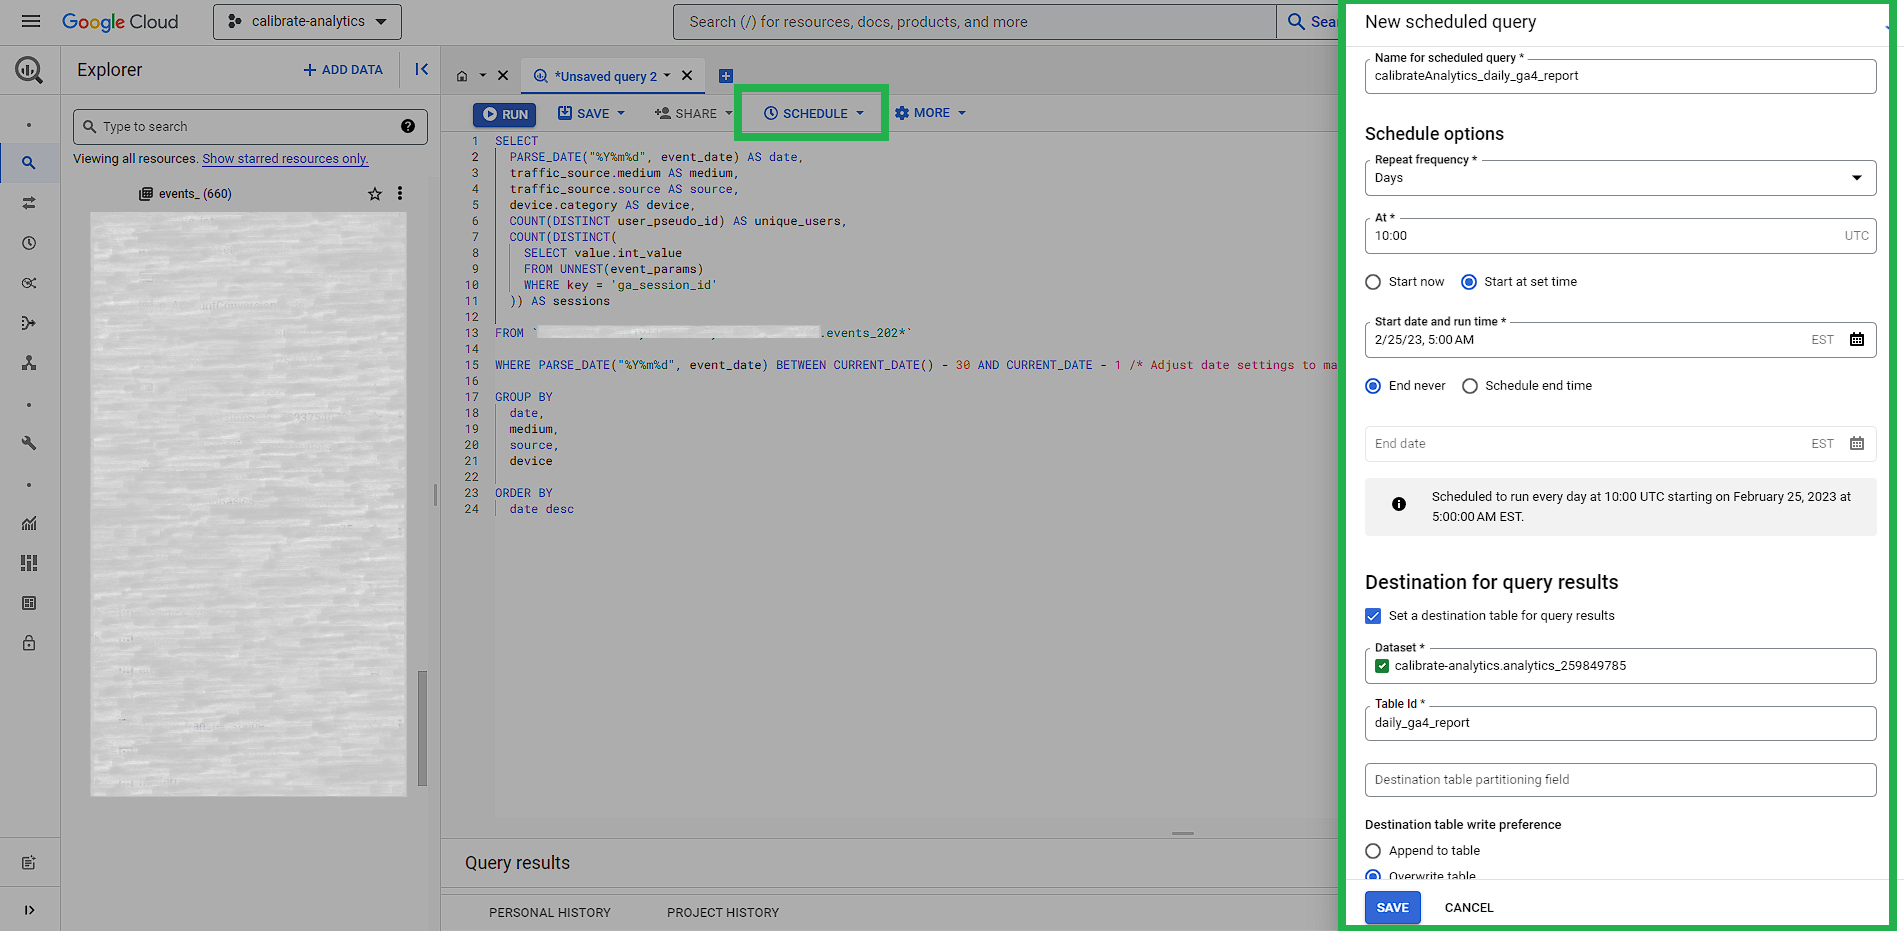The width and height of the screenshot is (1904, 931).
Task: Open SQL workspace search icon in sidebar
Action: coord(29,163)
